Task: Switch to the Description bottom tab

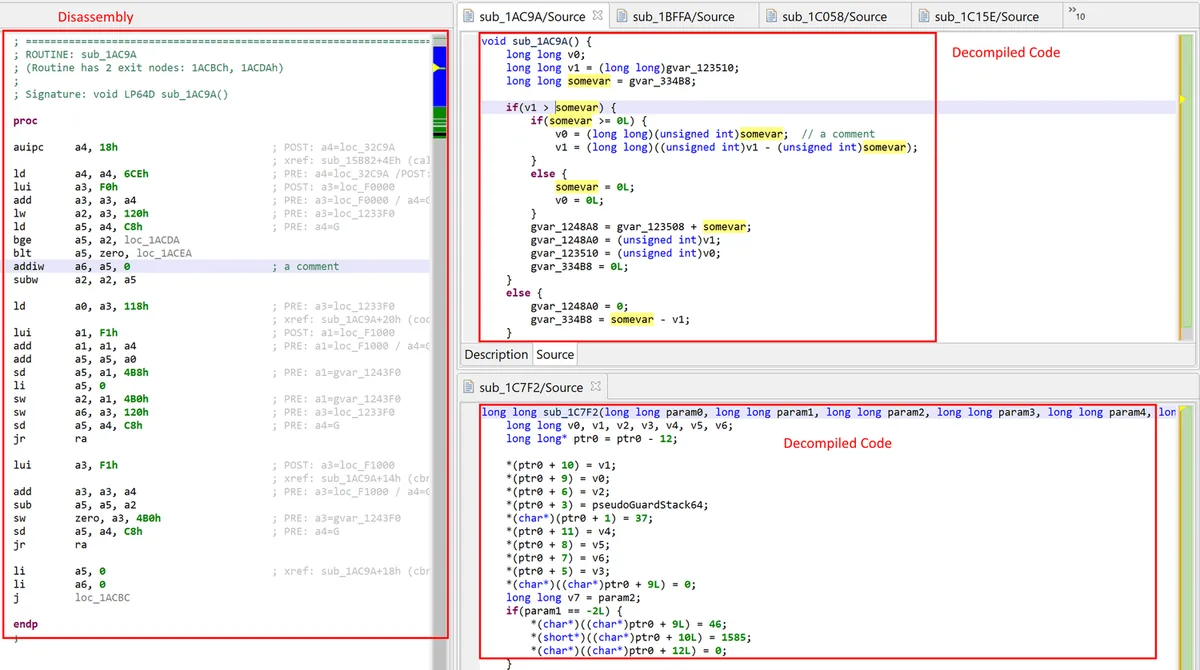Action: (x=496, y=354)
